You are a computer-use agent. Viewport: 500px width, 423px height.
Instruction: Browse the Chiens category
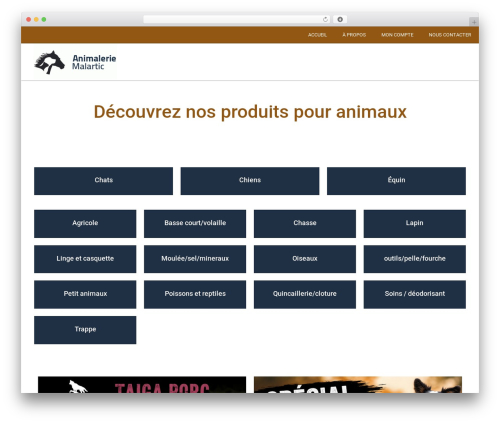pos(250,181)
